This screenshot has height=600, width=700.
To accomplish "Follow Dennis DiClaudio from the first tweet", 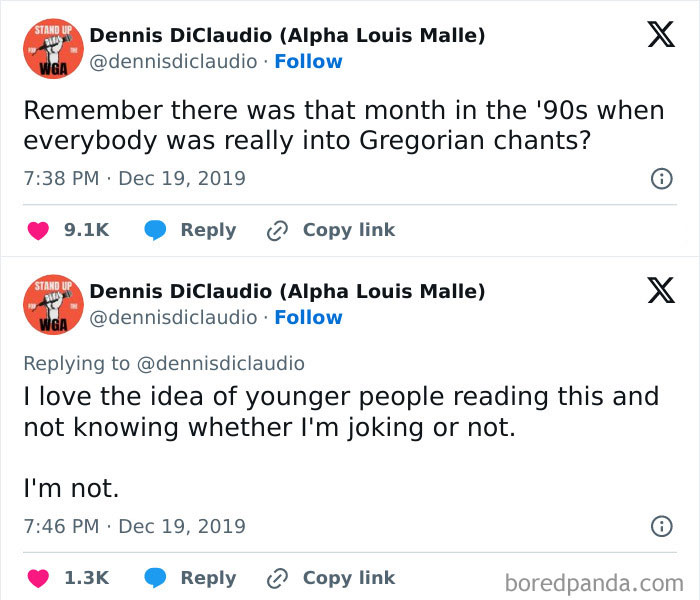I will tap(308, 61).
